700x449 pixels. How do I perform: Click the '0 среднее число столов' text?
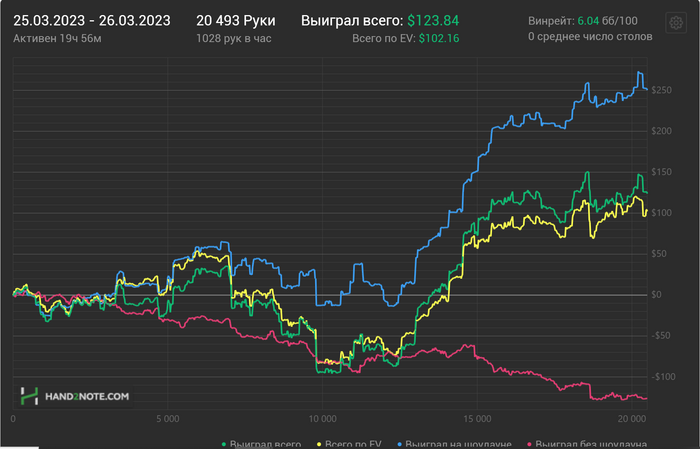pyautogui.click(x=590, y=37)
